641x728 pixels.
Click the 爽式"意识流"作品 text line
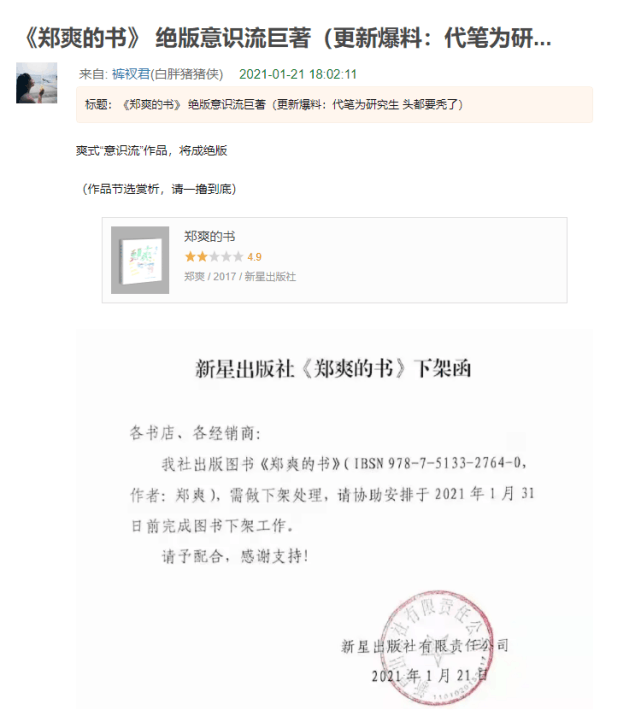(151, 150)
